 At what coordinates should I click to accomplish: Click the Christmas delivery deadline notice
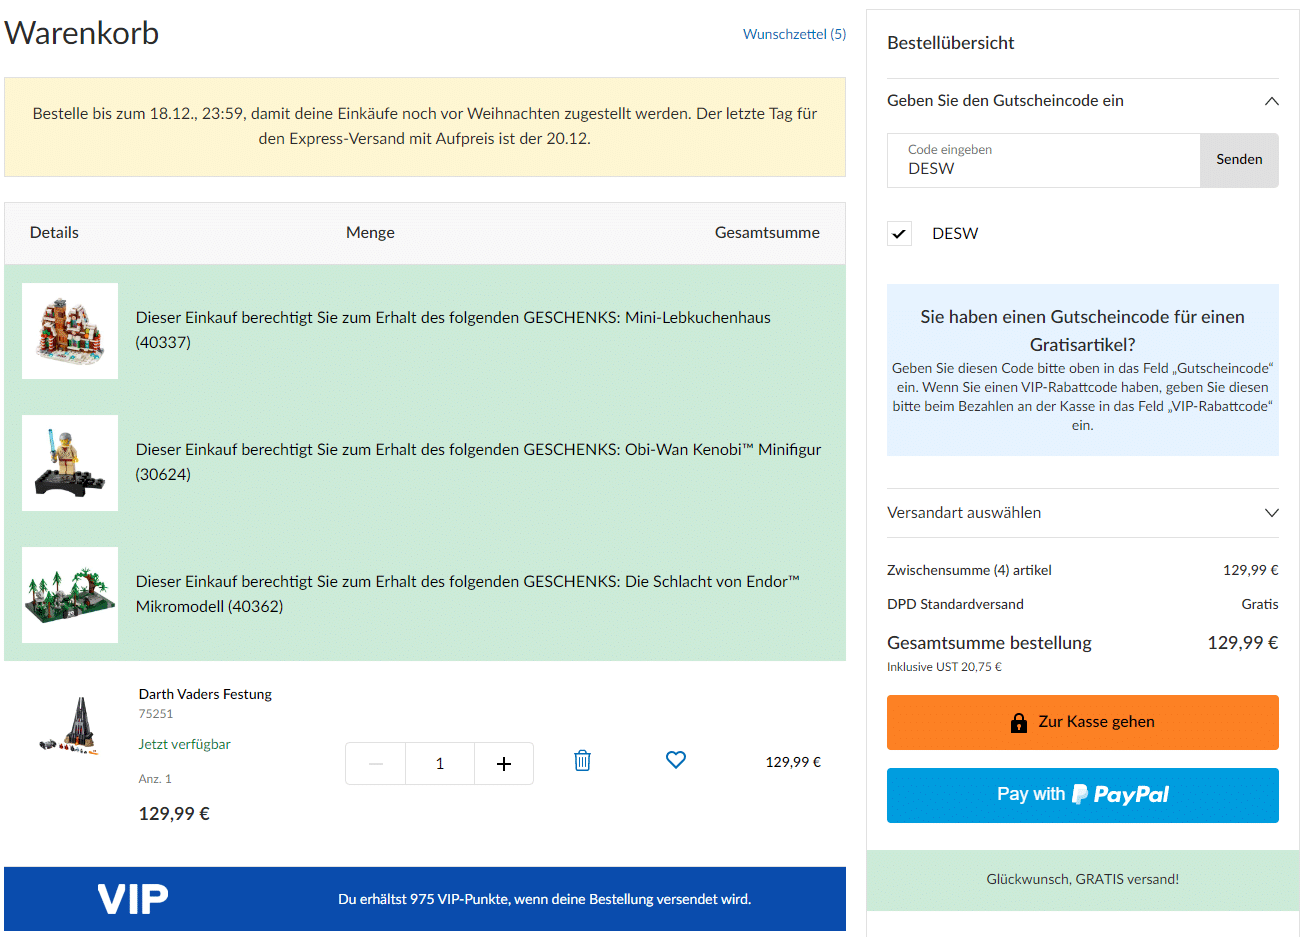[425, 127]
